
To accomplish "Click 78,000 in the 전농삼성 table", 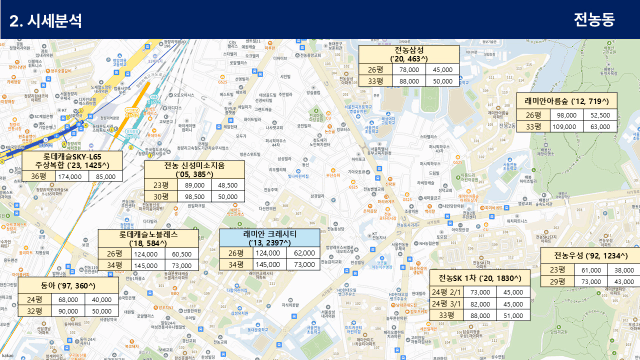I will pyautogui.click(x=409, y=70).
